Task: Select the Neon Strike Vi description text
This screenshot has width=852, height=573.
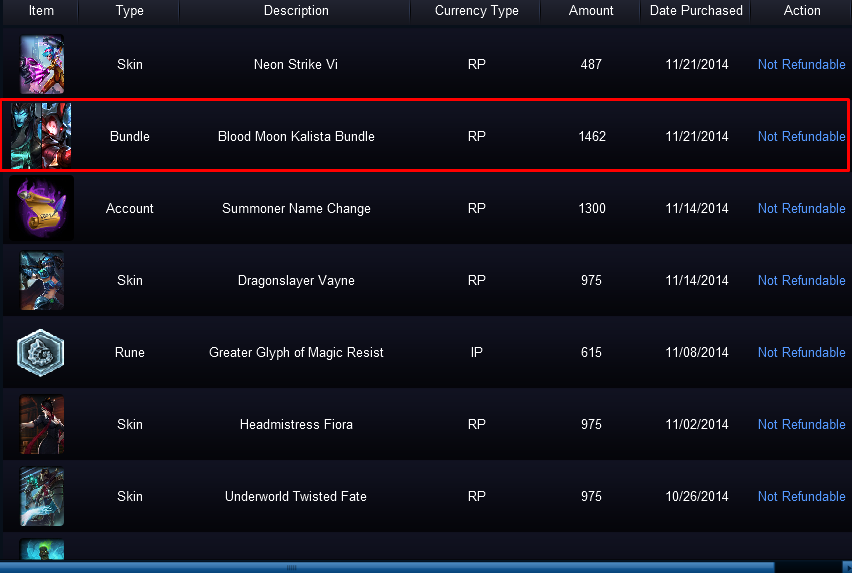Action: (296, 65)
